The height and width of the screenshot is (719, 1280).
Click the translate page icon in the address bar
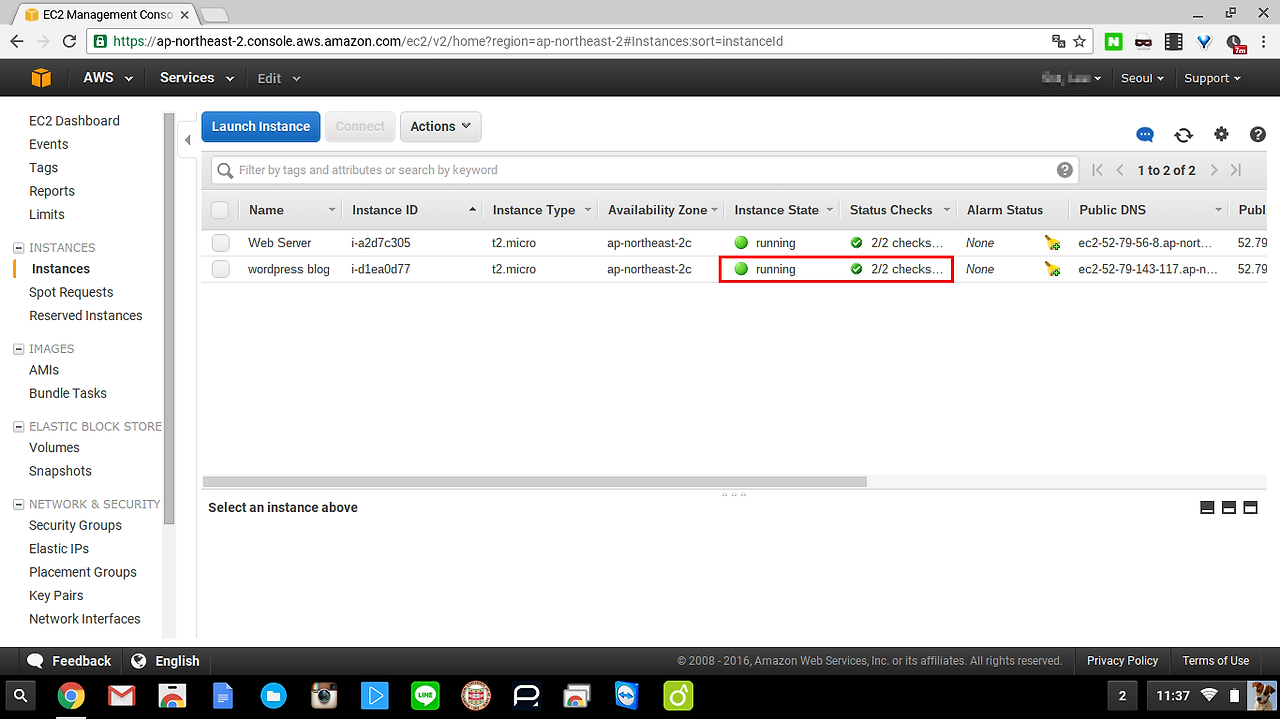click(x=1059, y=42)
